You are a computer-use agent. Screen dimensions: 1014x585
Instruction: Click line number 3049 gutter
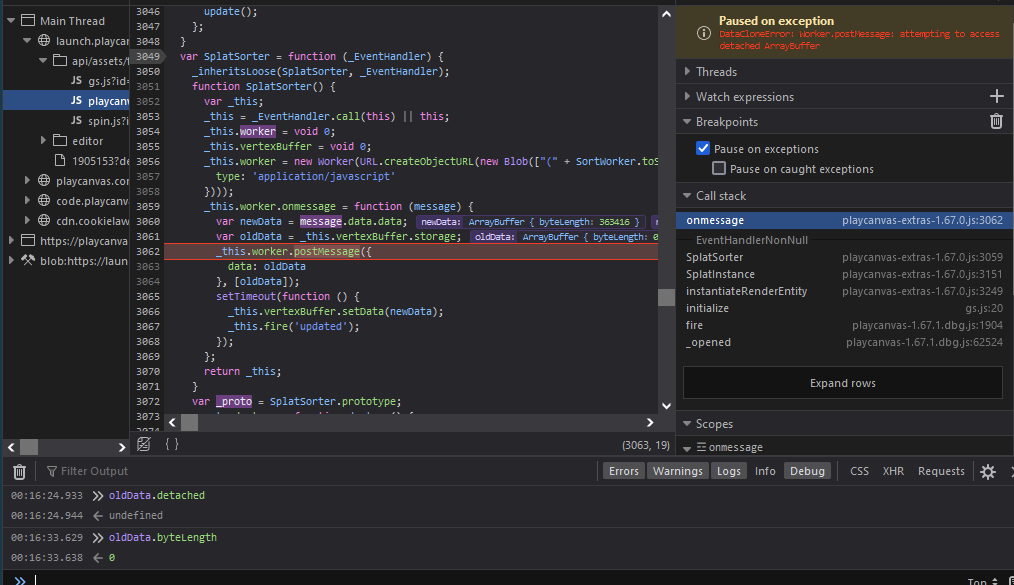(148, 56)
